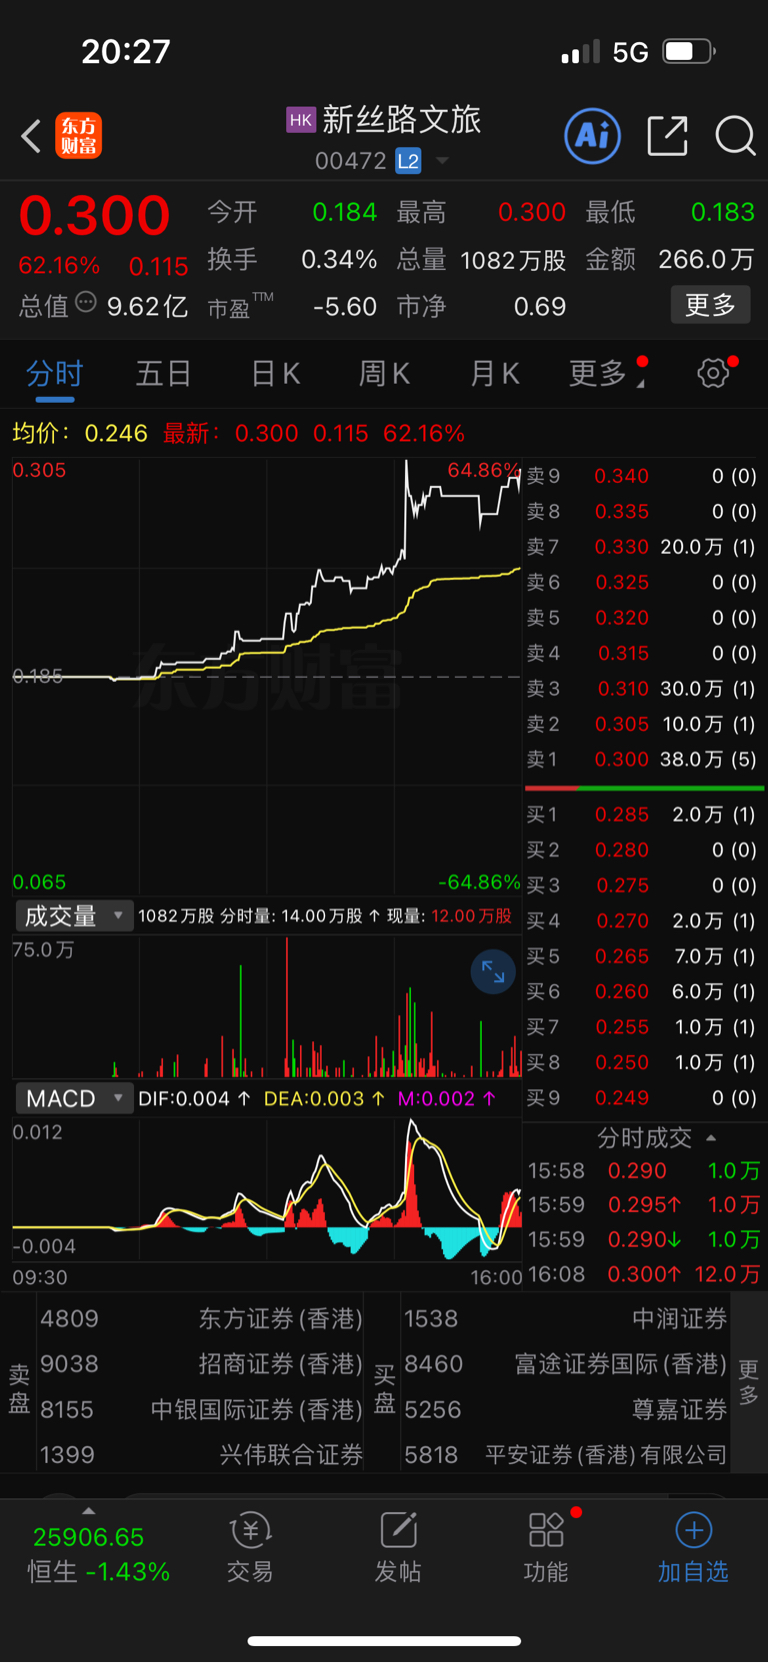The width and height of the screenshot is (768, 1663).
Task: Expand the 恒生 index bar
Action: tap(89, 1511)
